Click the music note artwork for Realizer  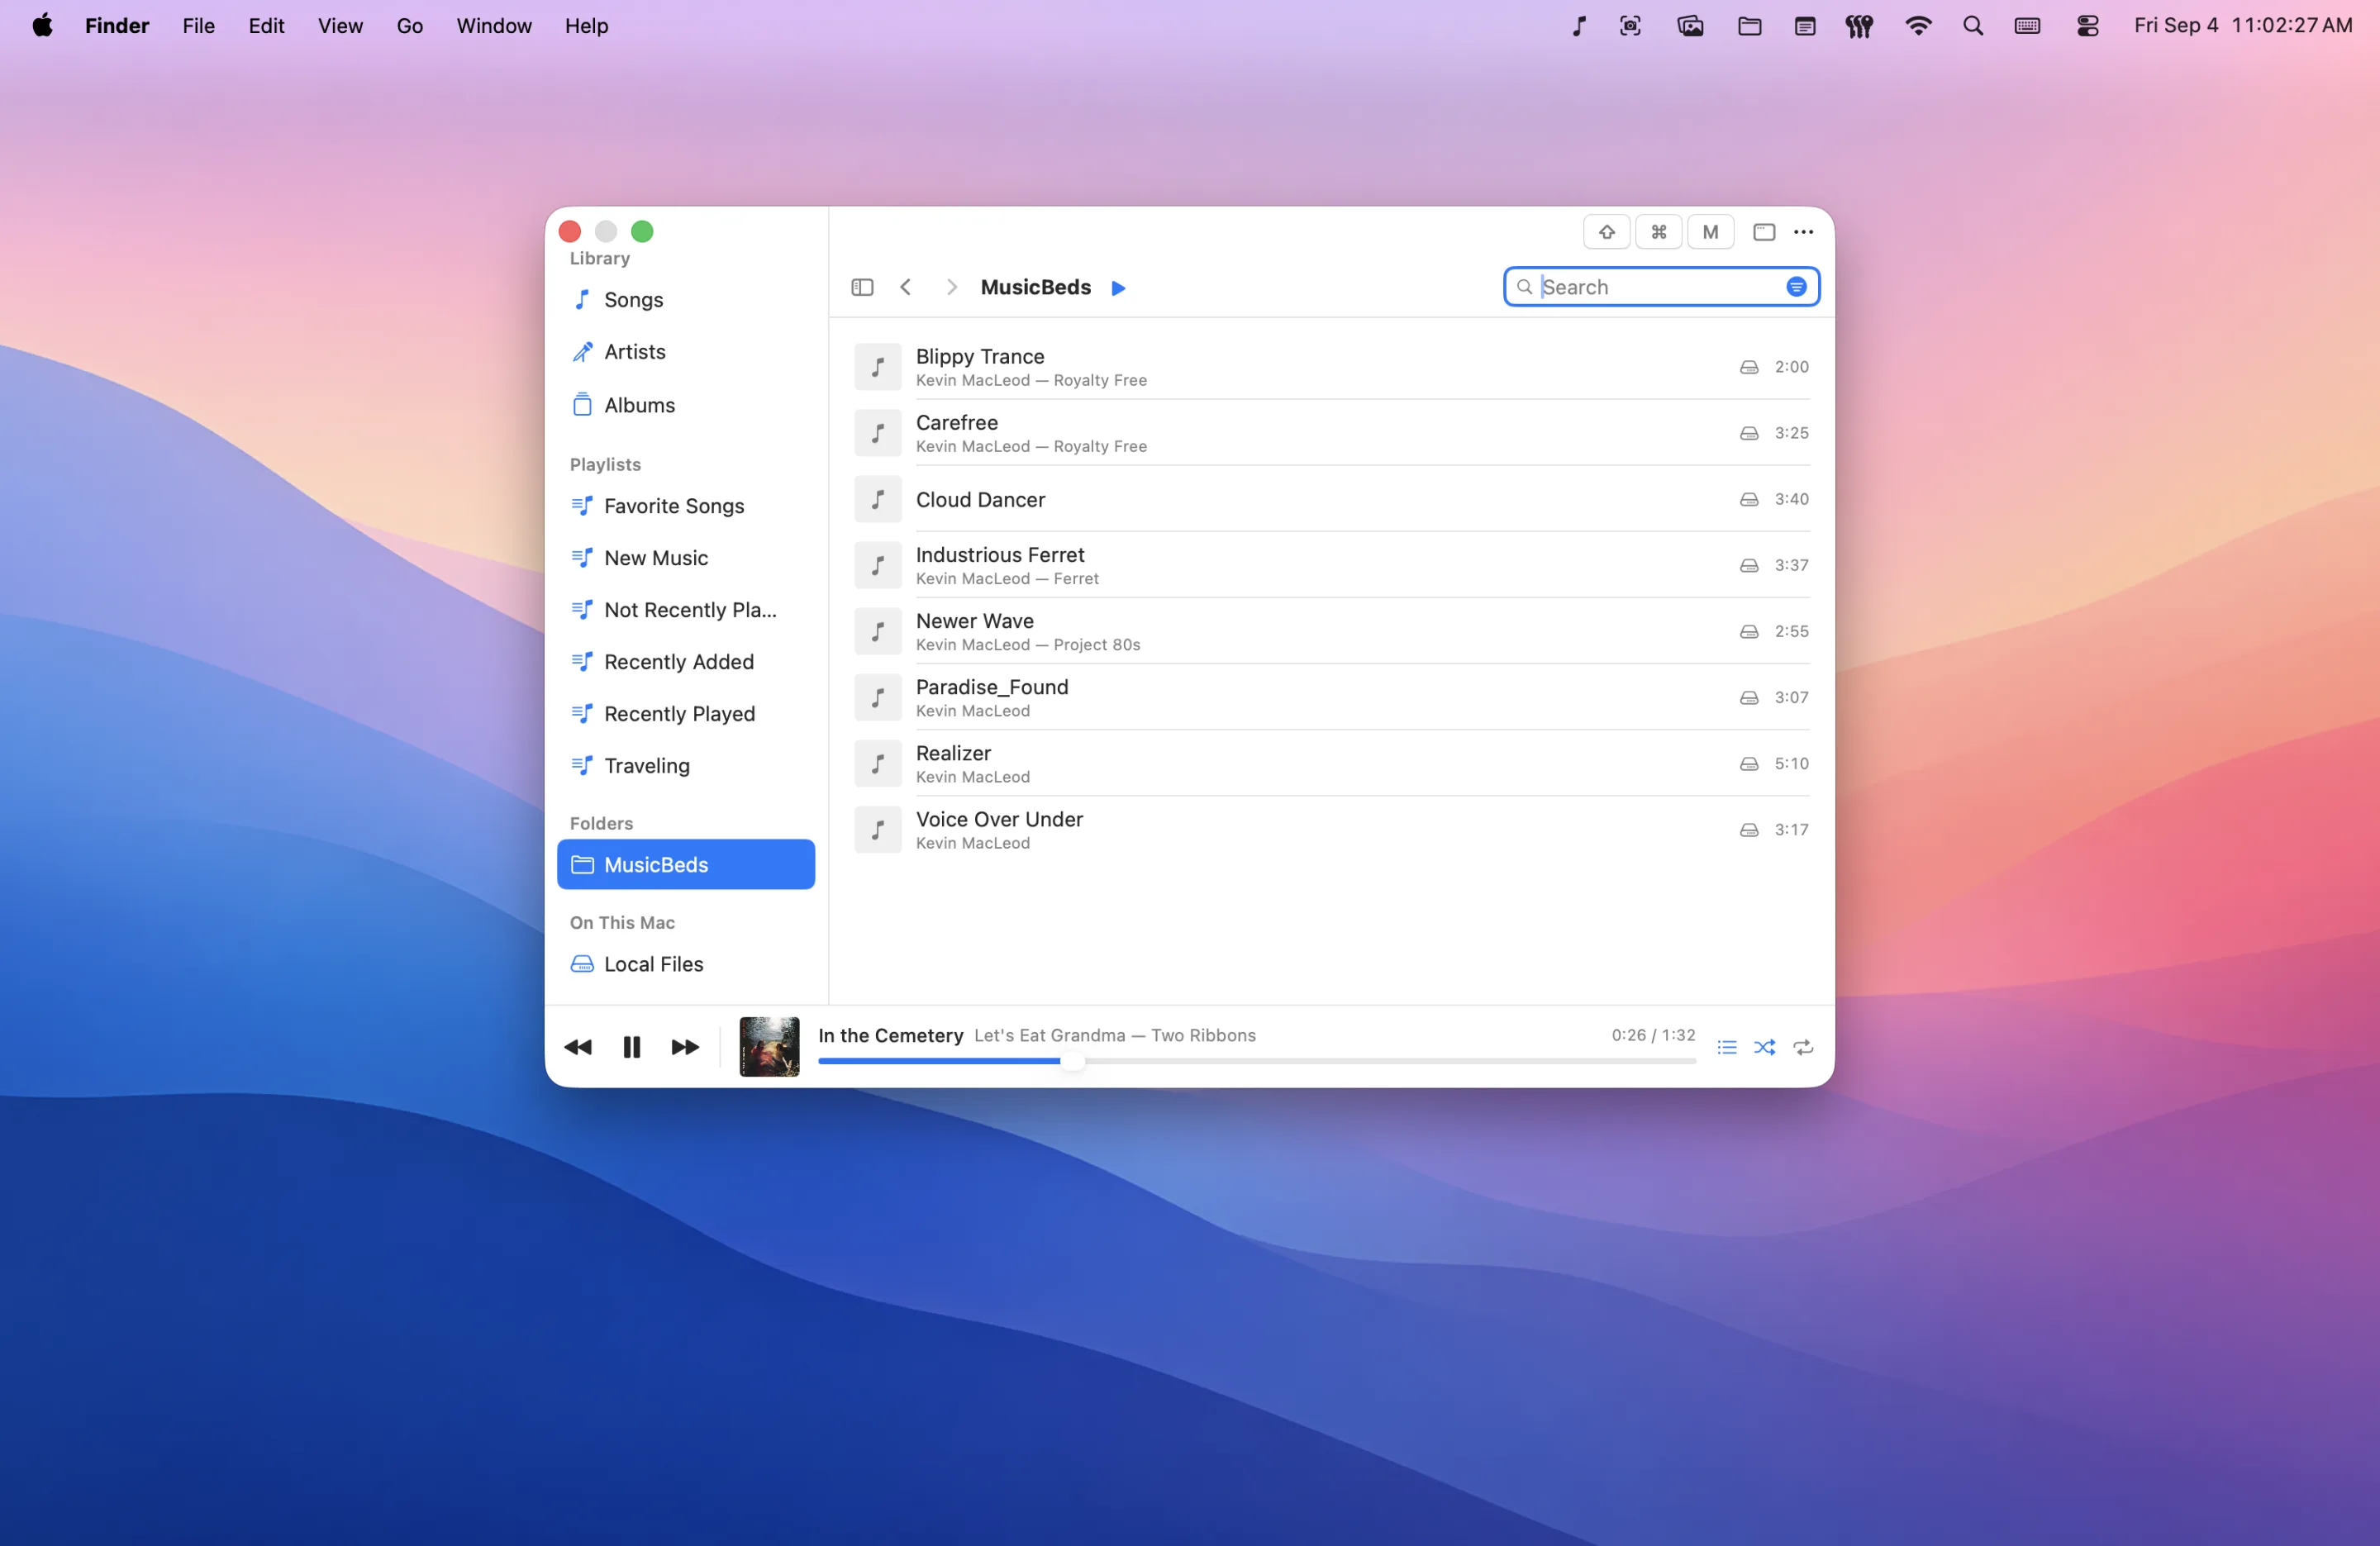pyautogui.click(x=878, y=763)
